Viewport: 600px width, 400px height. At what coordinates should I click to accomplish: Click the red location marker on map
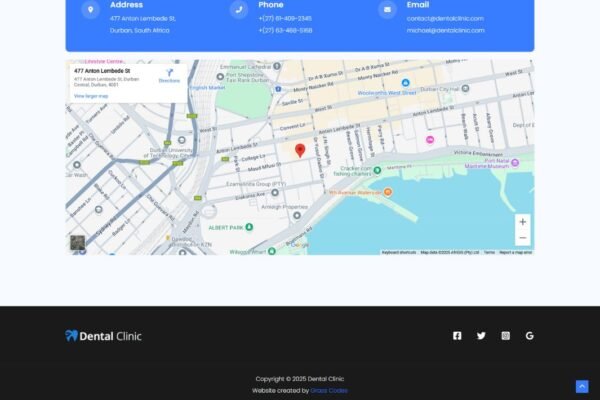point(300,150)
